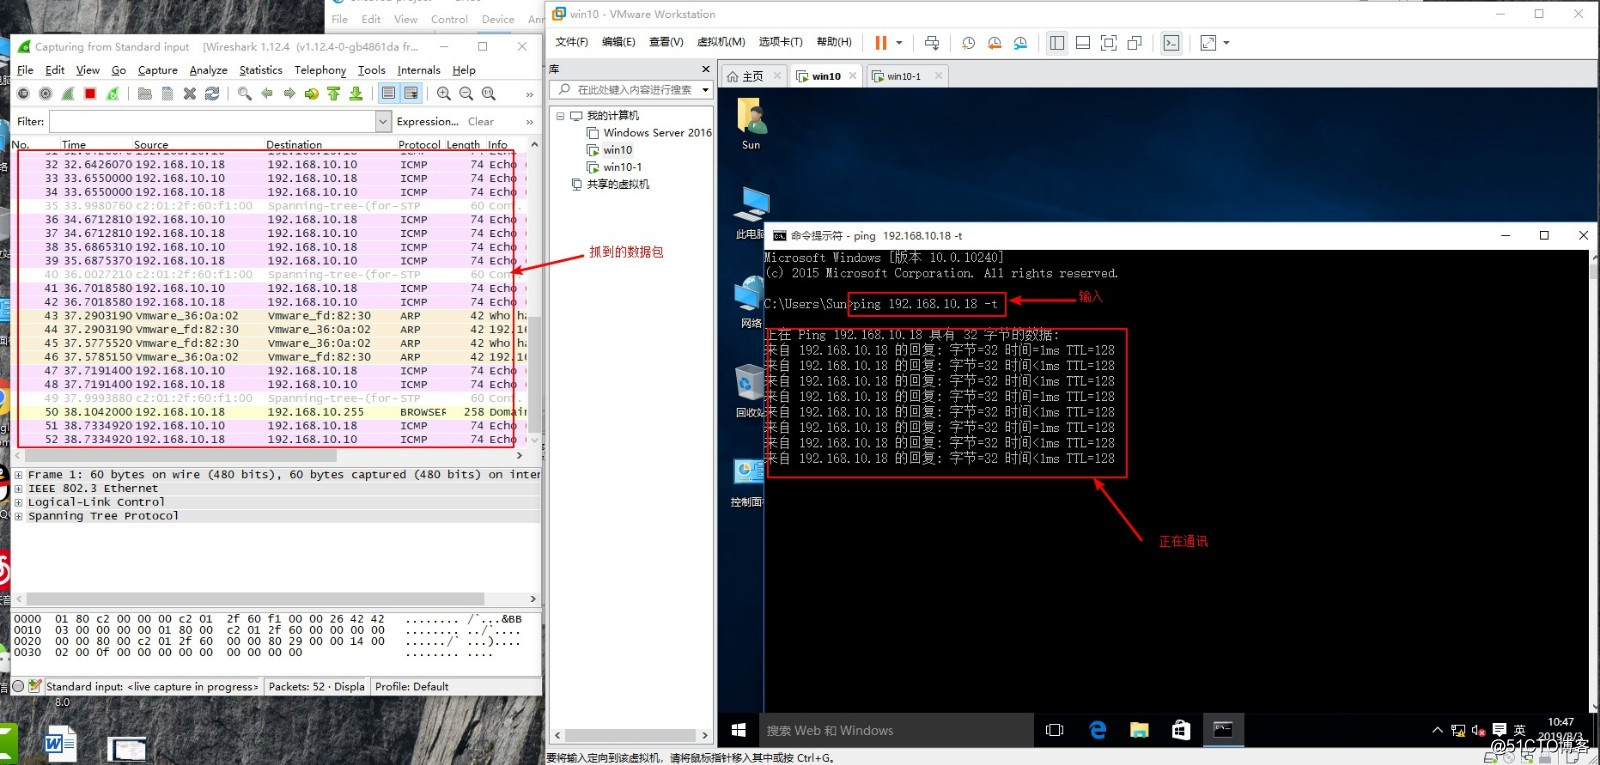
Task: Restart the live capture in Wireshark
Action: (x=112, y=93)
